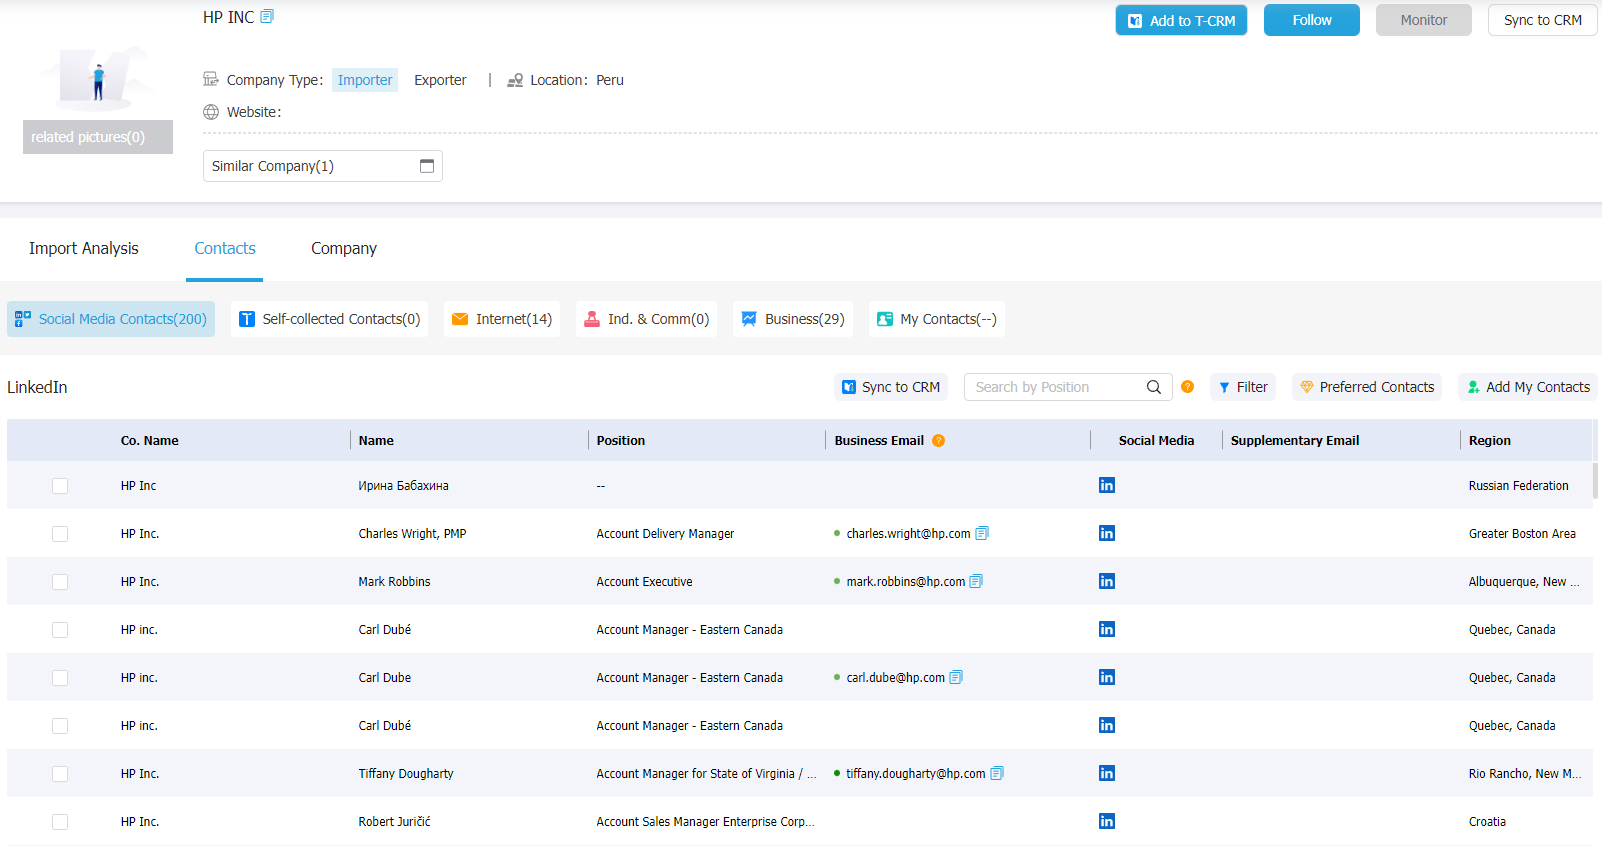Select Social Media Contacts(200) tab
1602x846 pixels.
[x=111, y=319]
